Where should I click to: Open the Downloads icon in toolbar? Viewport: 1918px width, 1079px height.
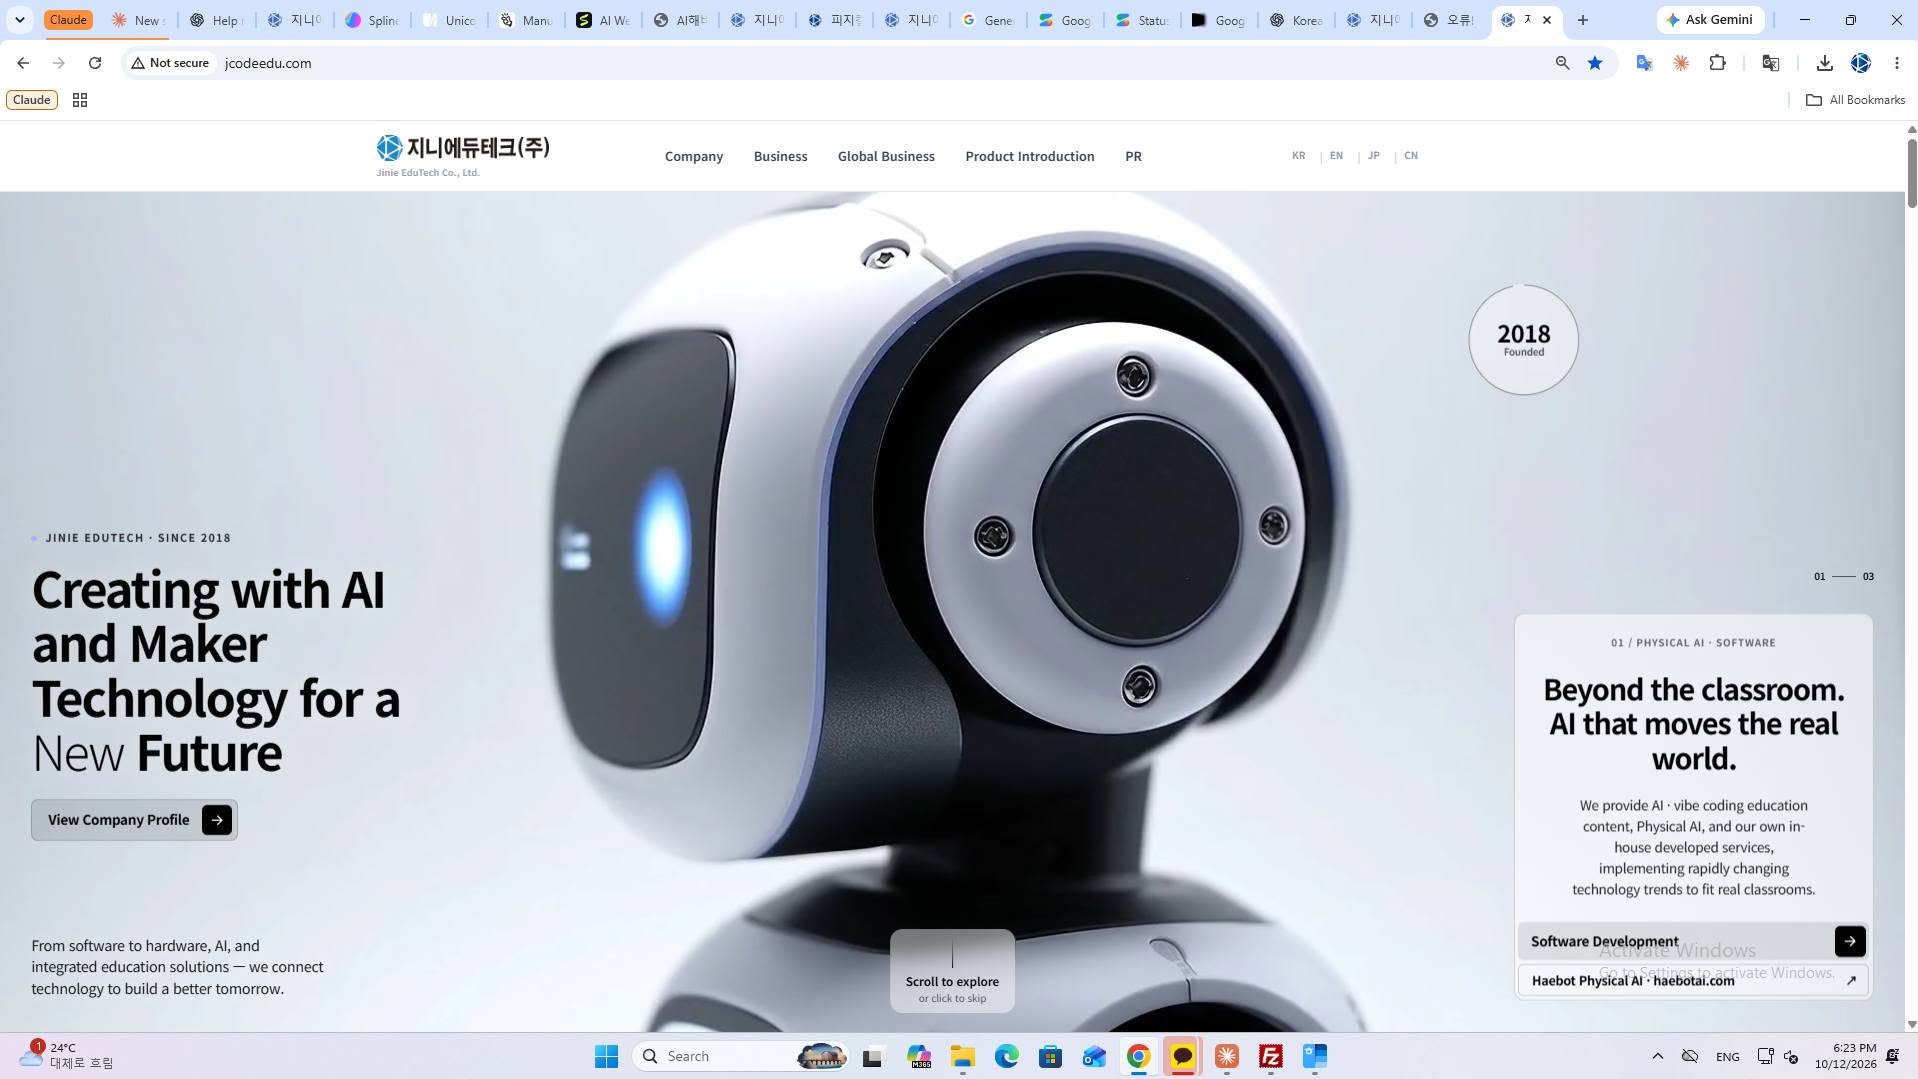pyautogui.click(x=1824, y=63)
